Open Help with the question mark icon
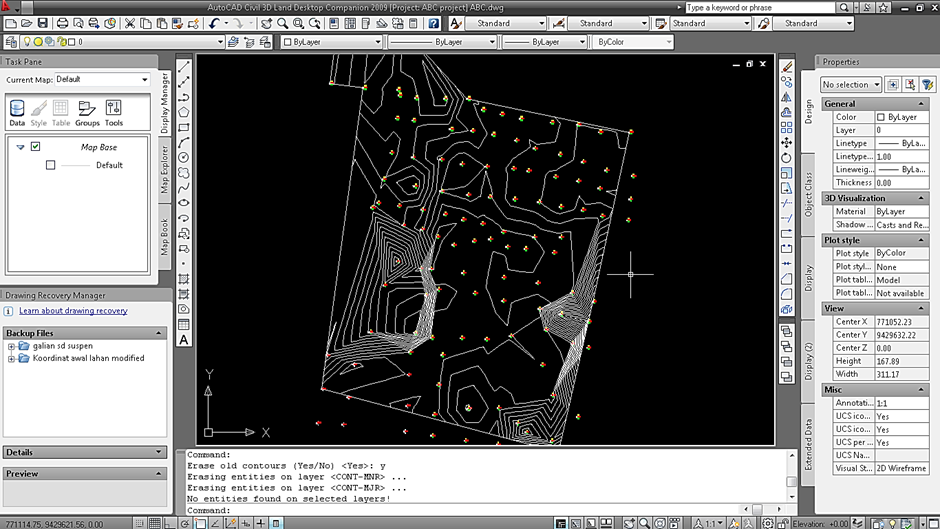Screen dimensions: 940x529 click(x=433, y=23)
